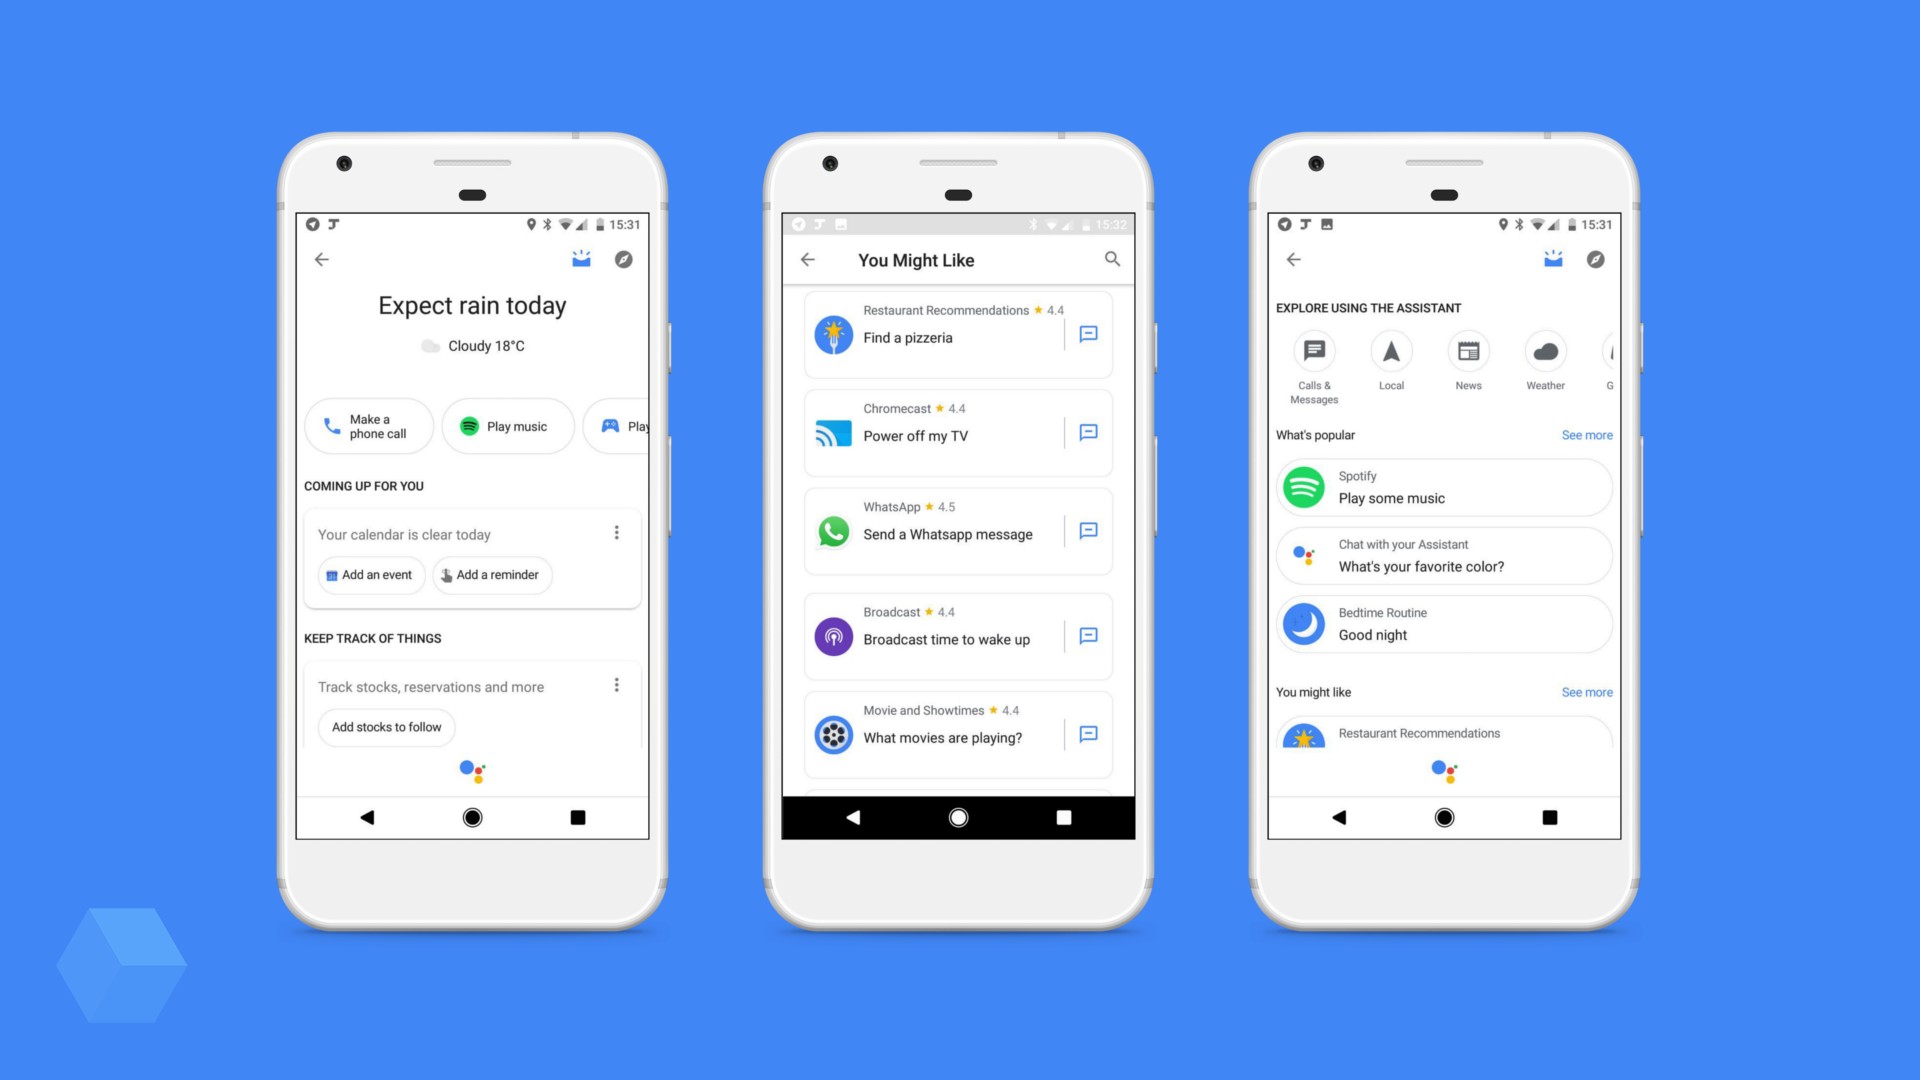Click Add an event calendar button

tap(368, 575)
